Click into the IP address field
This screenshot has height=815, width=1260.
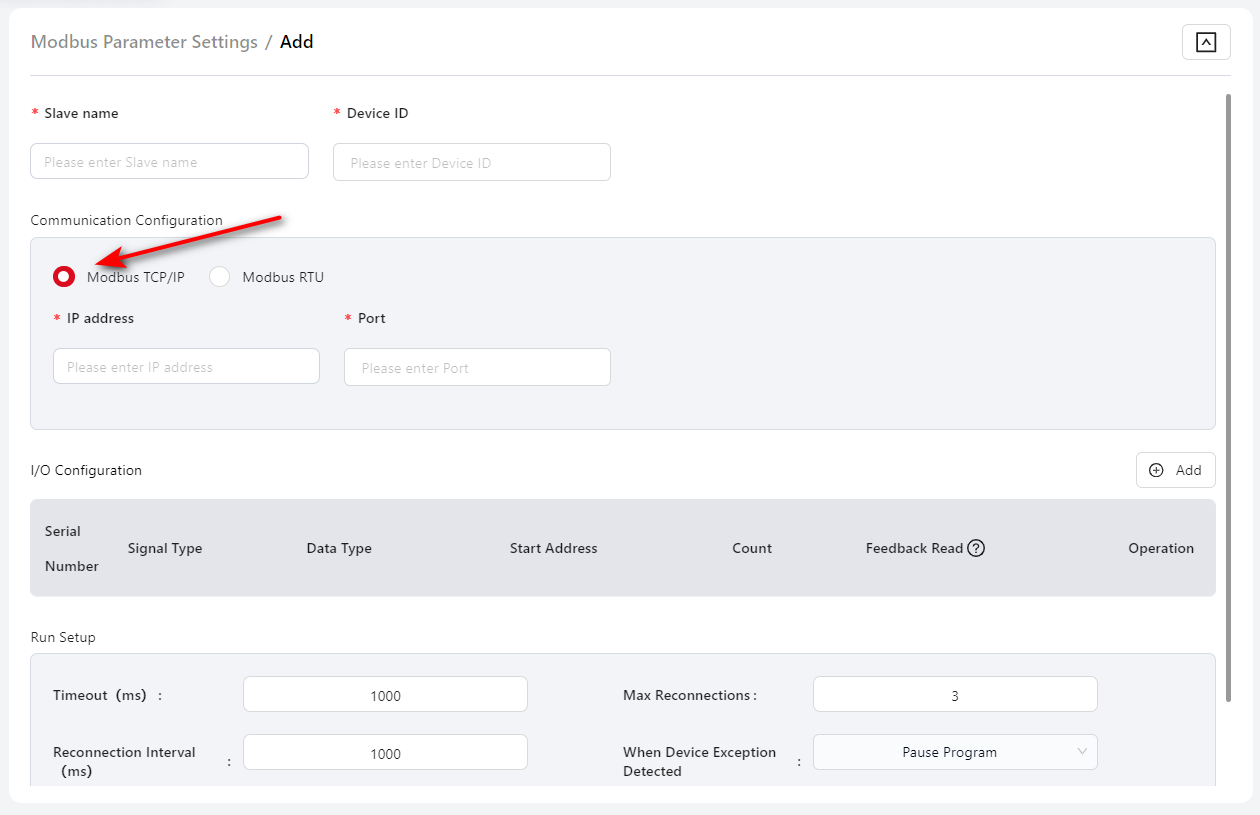[186, 366]
